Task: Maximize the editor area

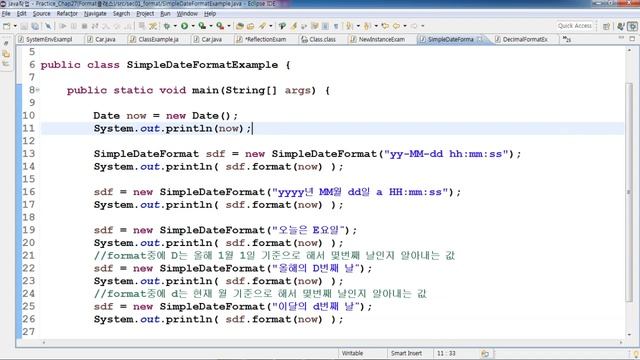Action: tap(632, 38)
